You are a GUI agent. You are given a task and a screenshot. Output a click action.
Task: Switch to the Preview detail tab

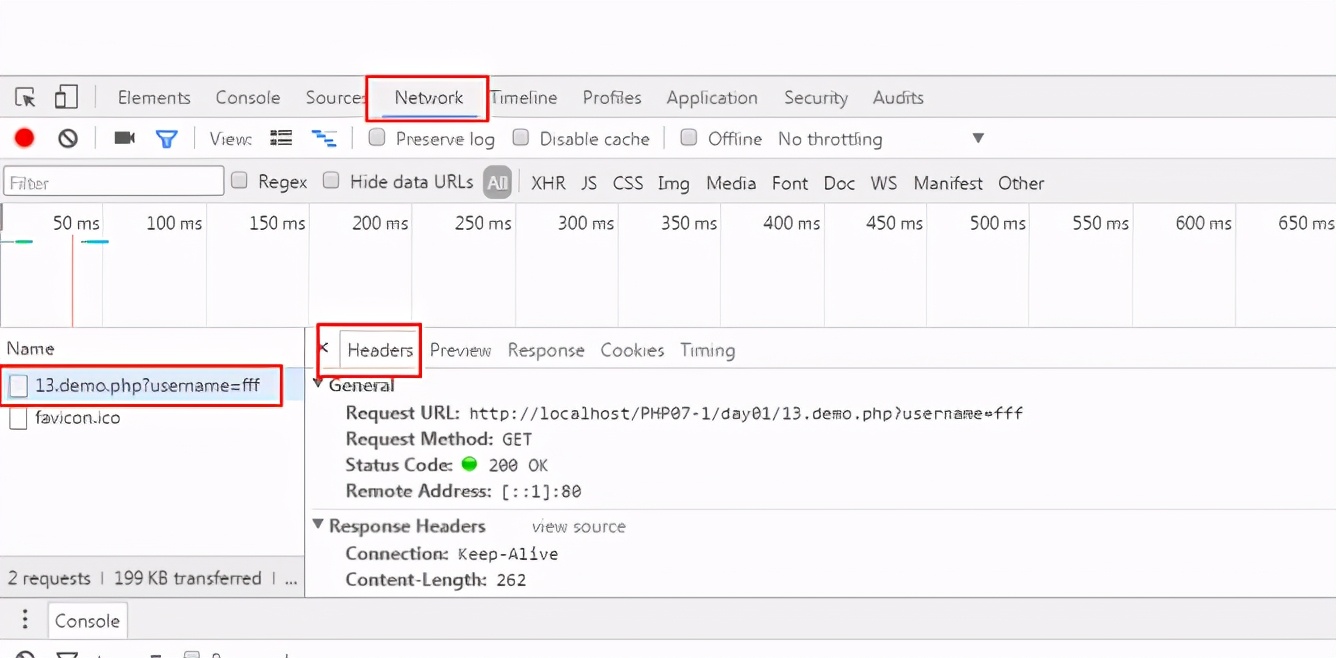[460, 350]
